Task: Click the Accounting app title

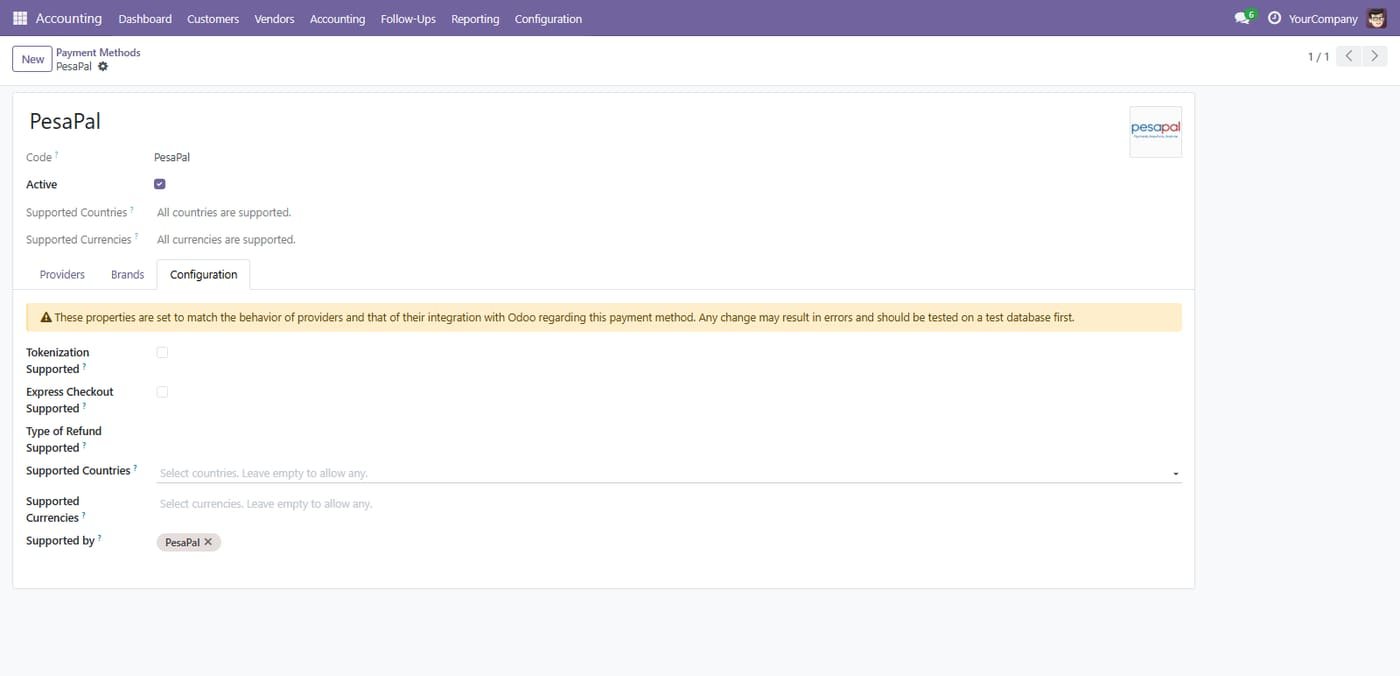Action: tap(69, 18)
